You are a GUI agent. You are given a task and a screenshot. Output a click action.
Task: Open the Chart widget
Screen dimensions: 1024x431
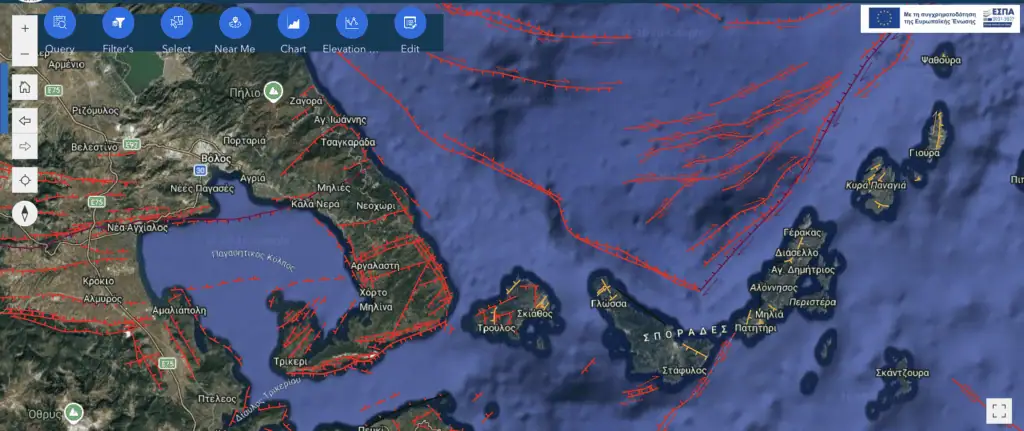coord(293,22)
